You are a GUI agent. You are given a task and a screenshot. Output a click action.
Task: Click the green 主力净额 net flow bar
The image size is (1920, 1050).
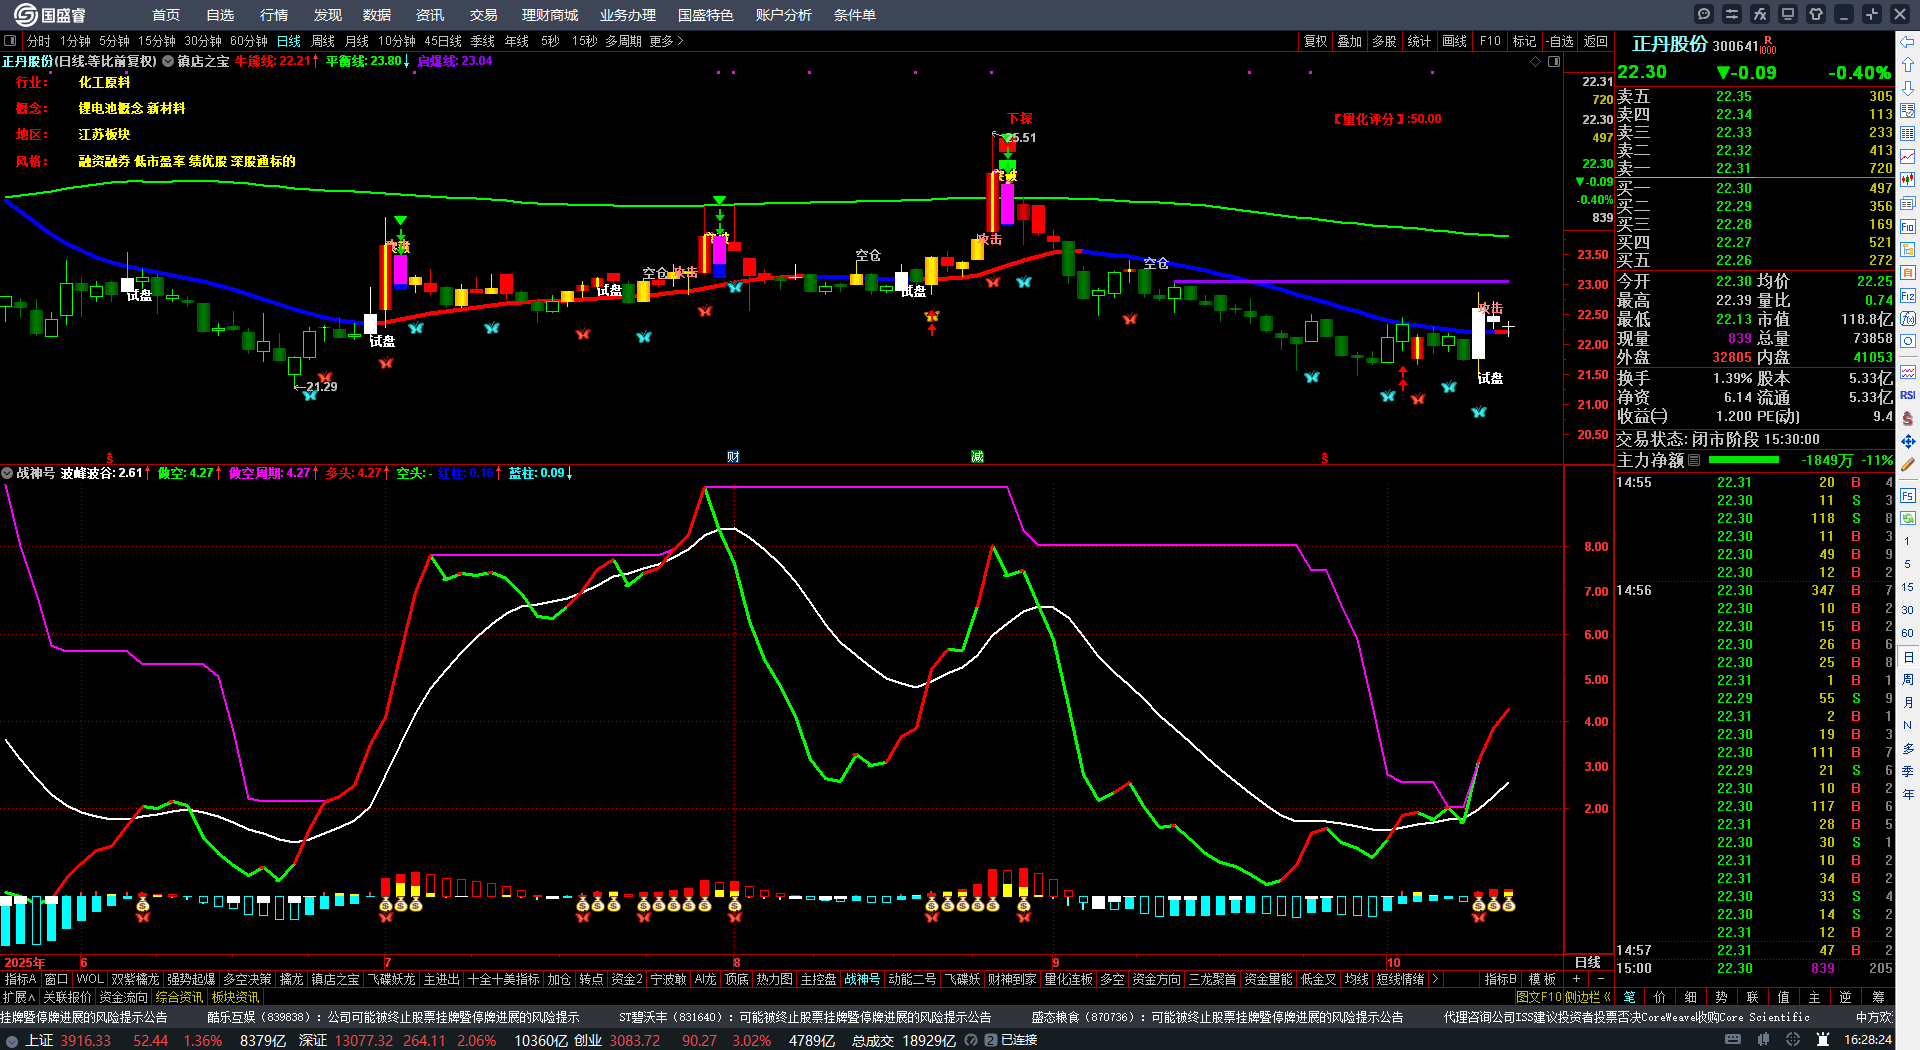(x=1744, y=460)
